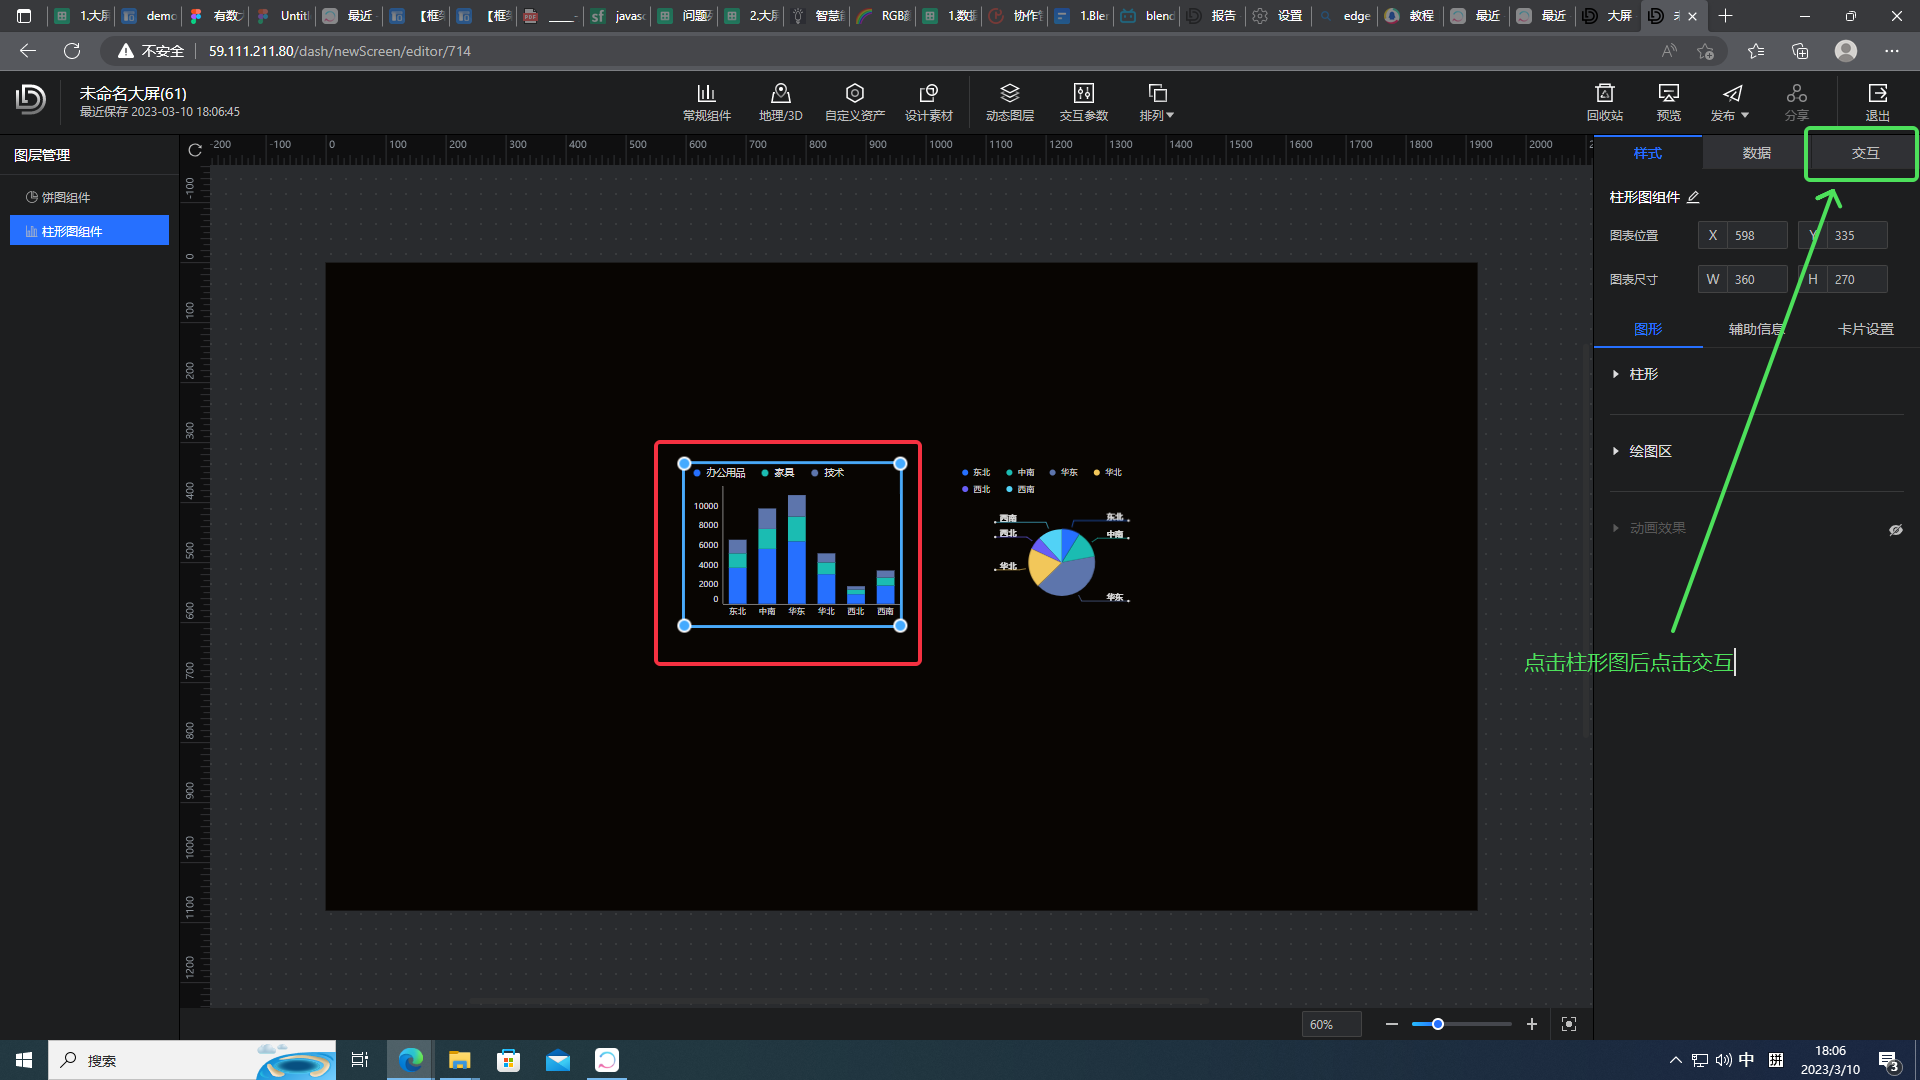Click the bar chart on the canvas
Screen dimensions: 1920x1080
(x=792, y=545)
